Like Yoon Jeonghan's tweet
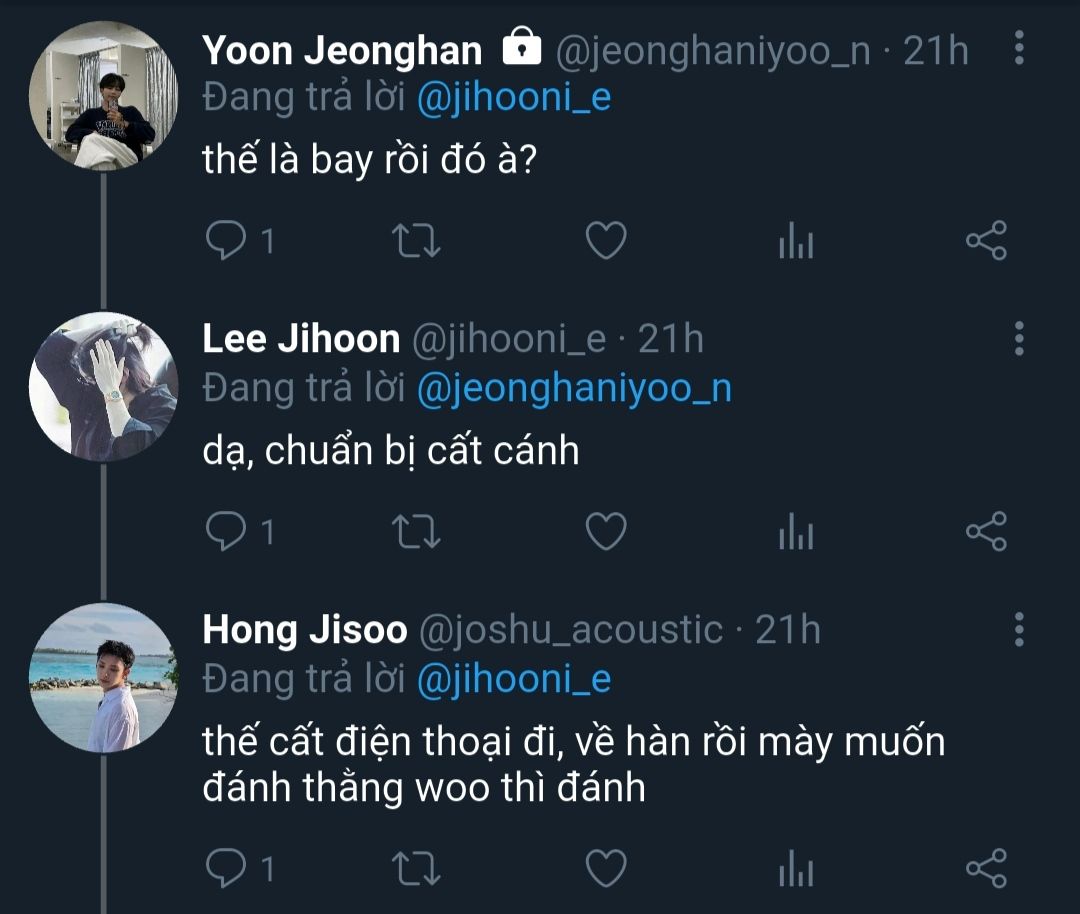The height and width of the screenshot is (914, 1080). (x=605, y=241)
